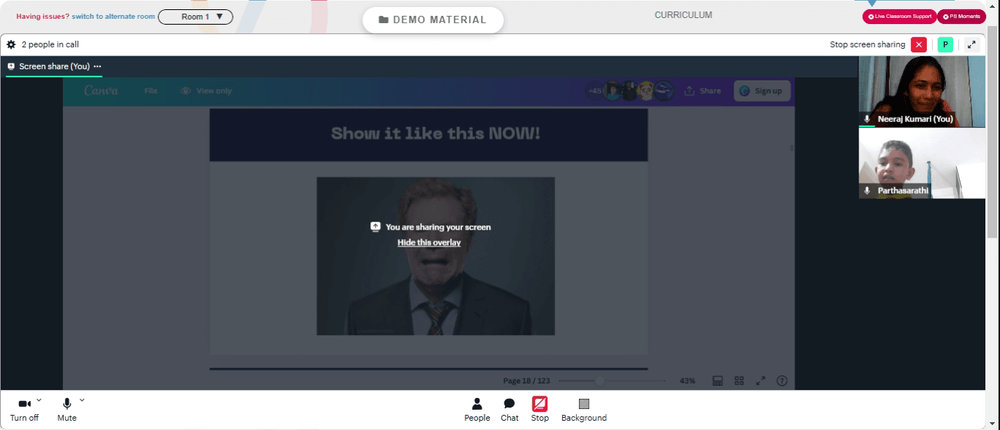Open the Room 1 dropdown

pyautogui.click(x=195, y=17)
